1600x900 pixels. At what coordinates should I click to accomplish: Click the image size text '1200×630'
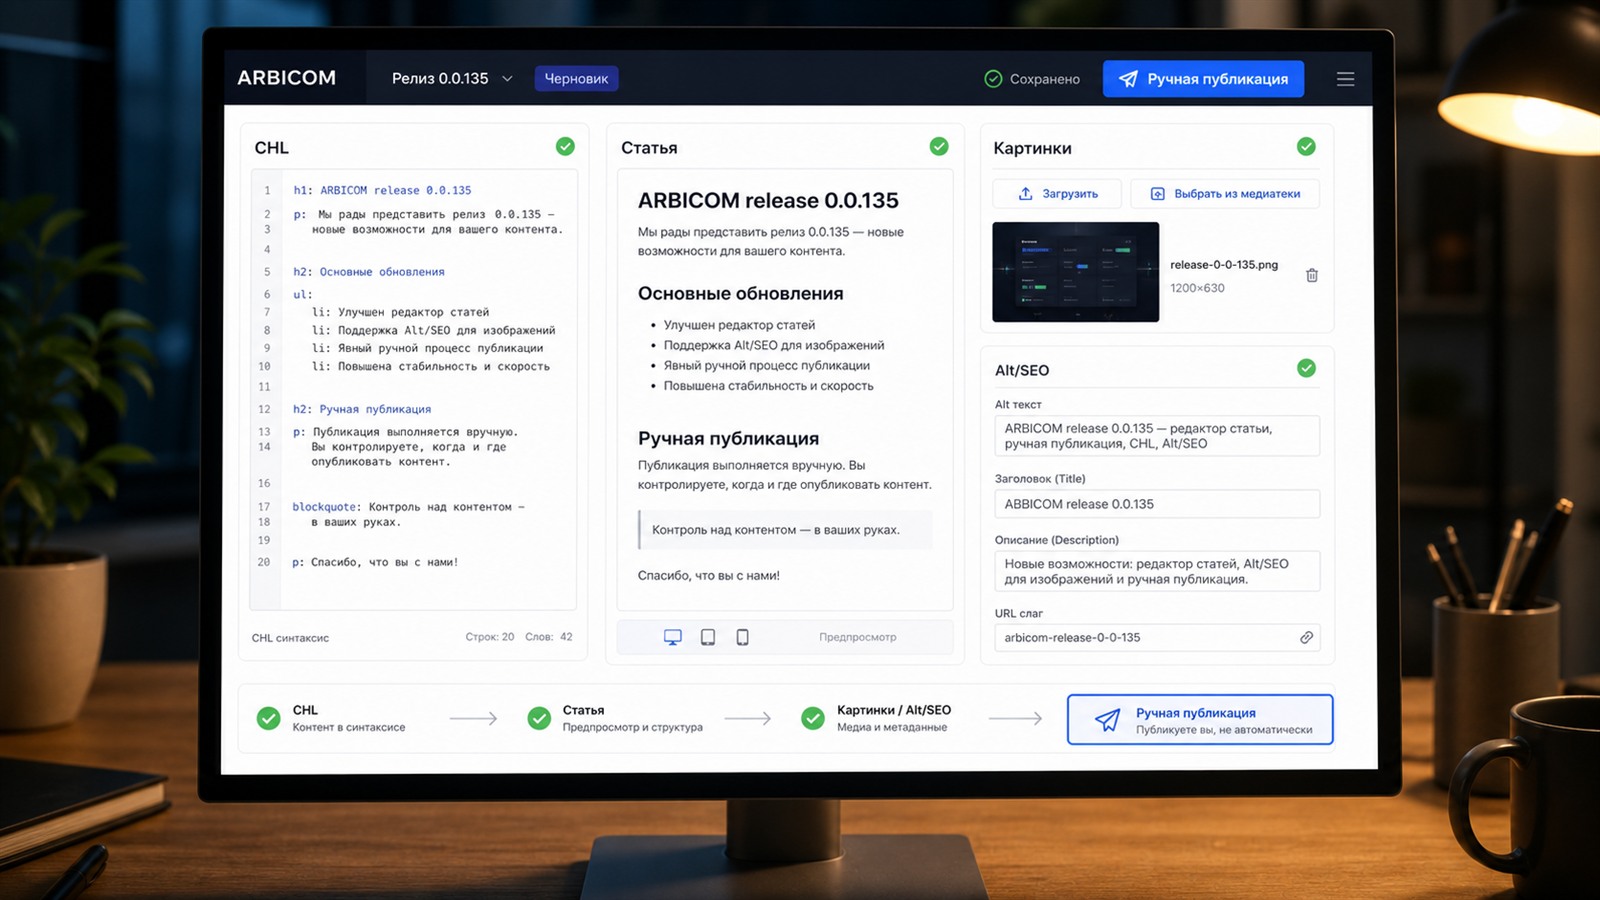[1197, 288]
